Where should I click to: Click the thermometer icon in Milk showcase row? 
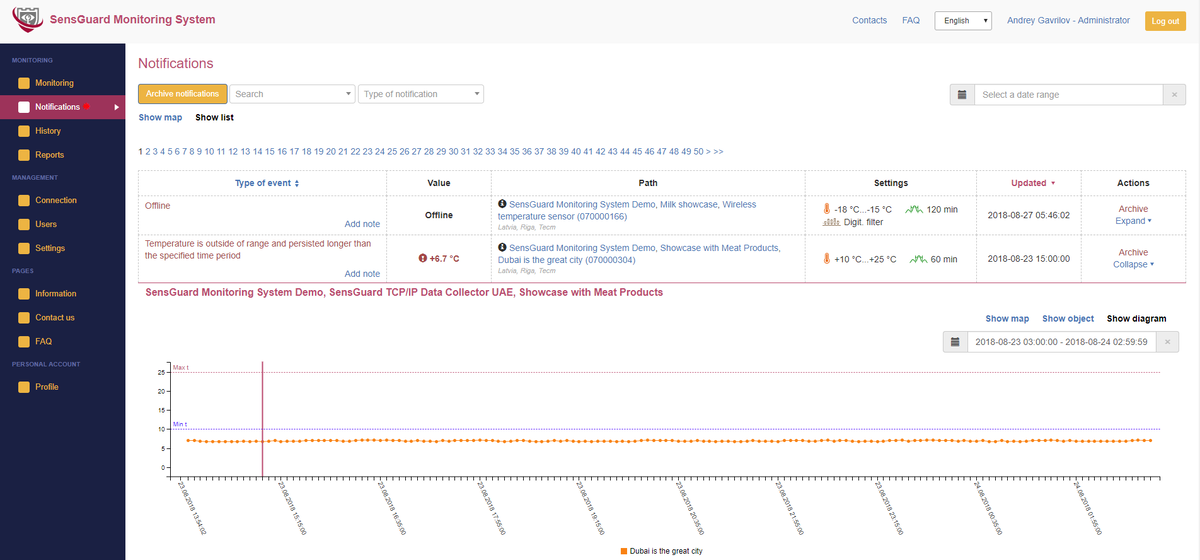coord(827,209)
